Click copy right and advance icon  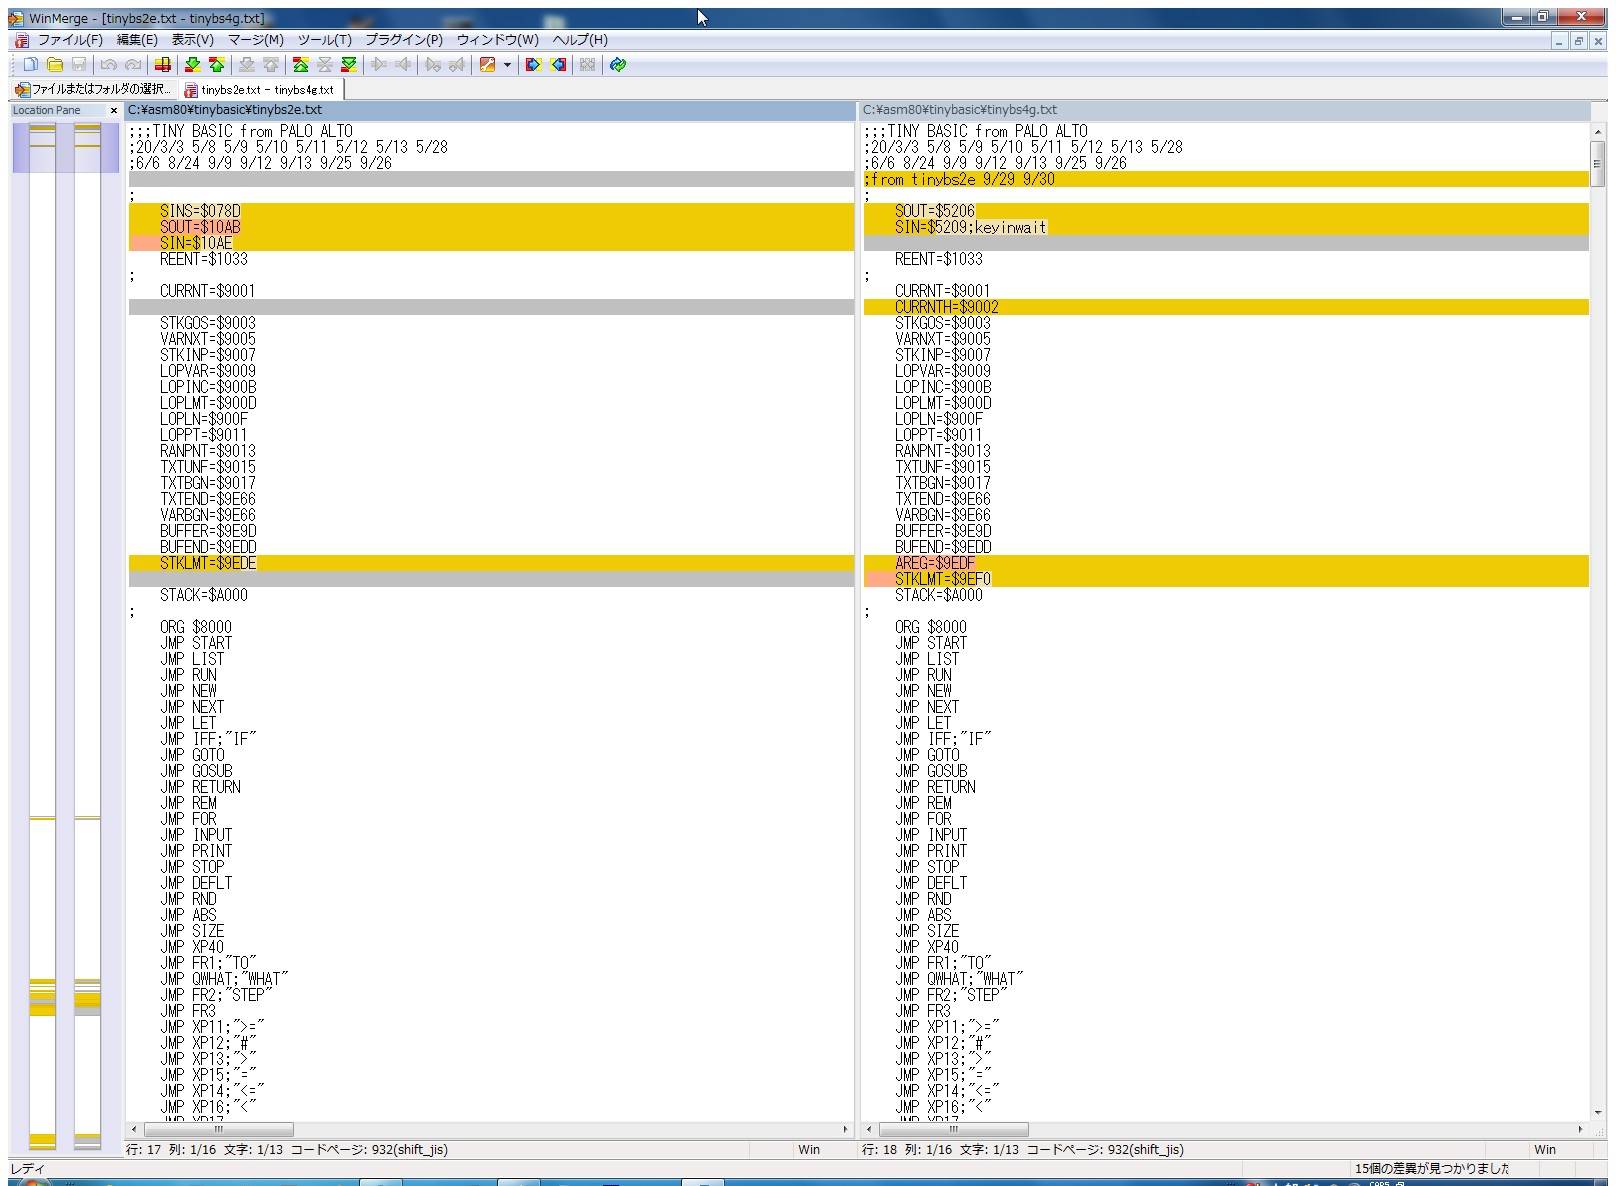click(433, 64)
